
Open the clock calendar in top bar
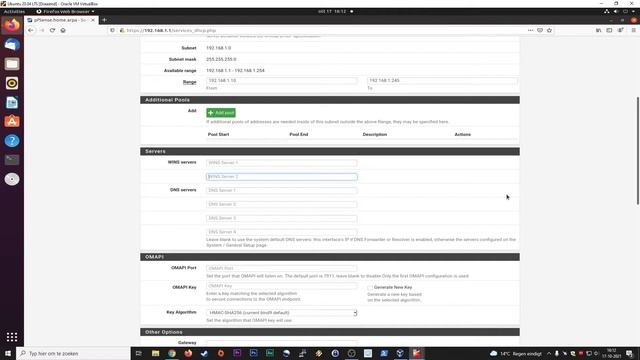[332, 11]
